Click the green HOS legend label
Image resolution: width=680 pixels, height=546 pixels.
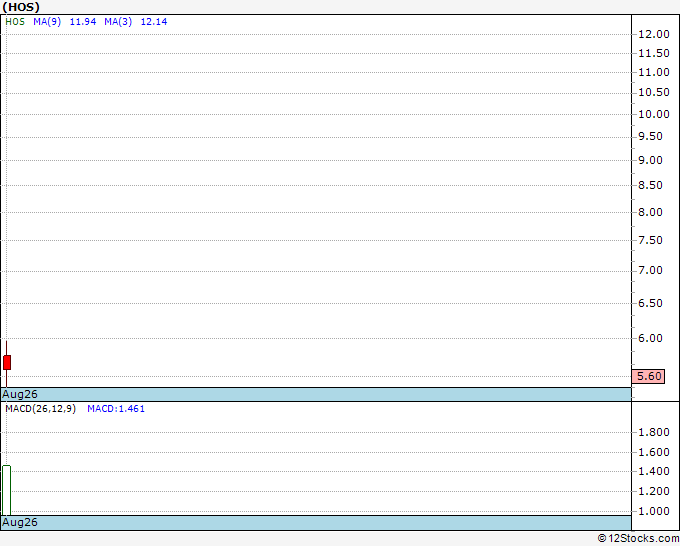15,22
